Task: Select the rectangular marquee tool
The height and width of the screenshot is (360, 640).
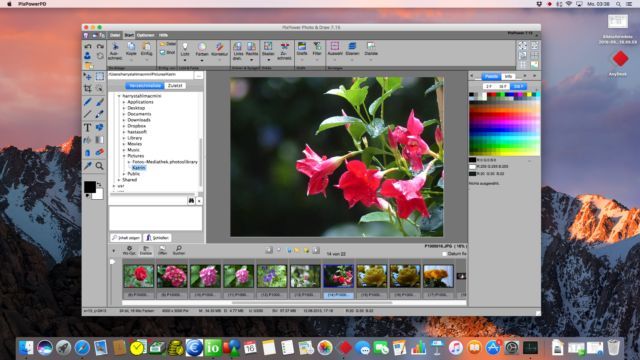Action: 100,76
